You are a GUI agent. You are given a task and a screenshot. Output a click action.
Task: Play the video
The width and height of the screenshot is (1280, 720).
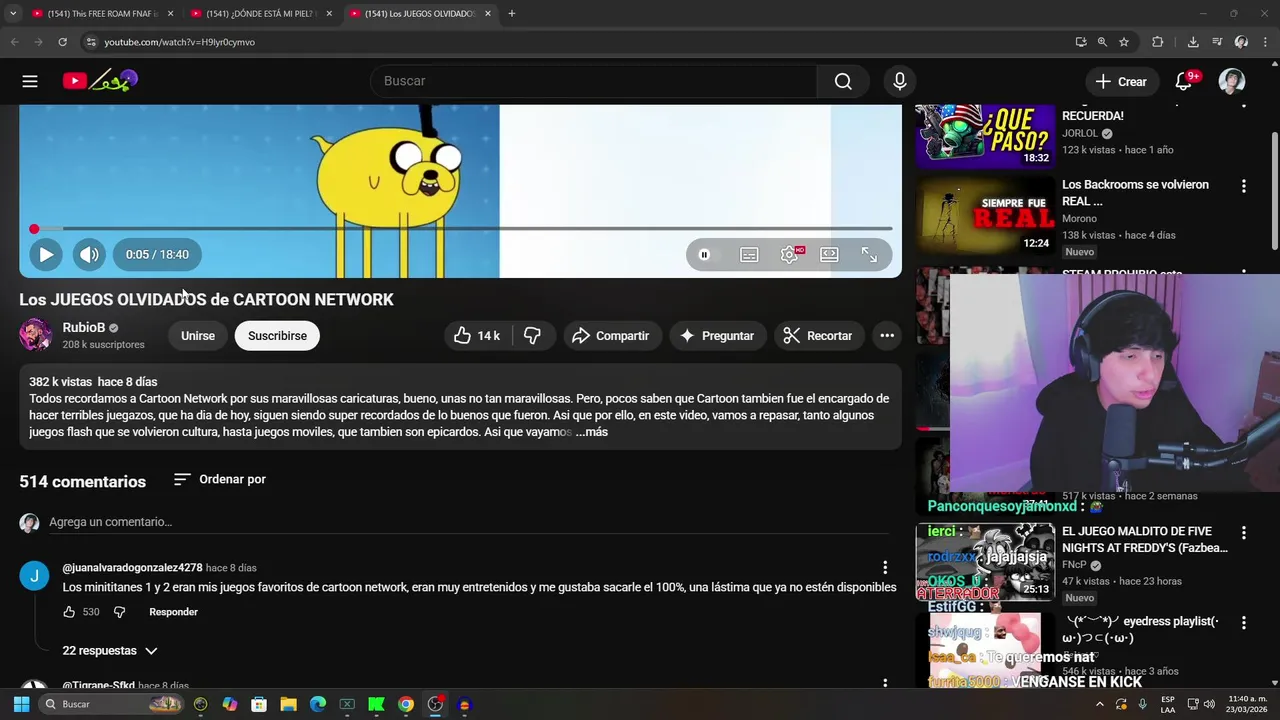pyautogui.click(x=46, y=254)
